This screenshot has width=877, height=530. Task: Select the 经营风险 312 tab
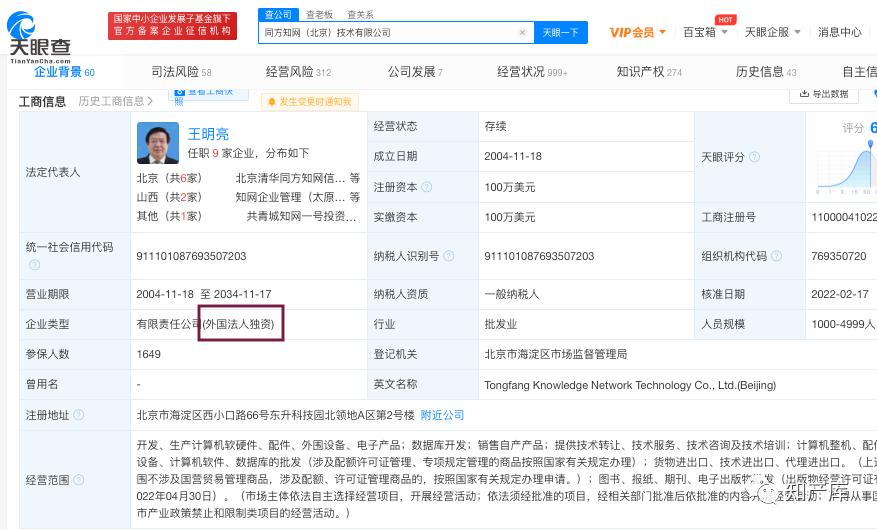(298, 72)
